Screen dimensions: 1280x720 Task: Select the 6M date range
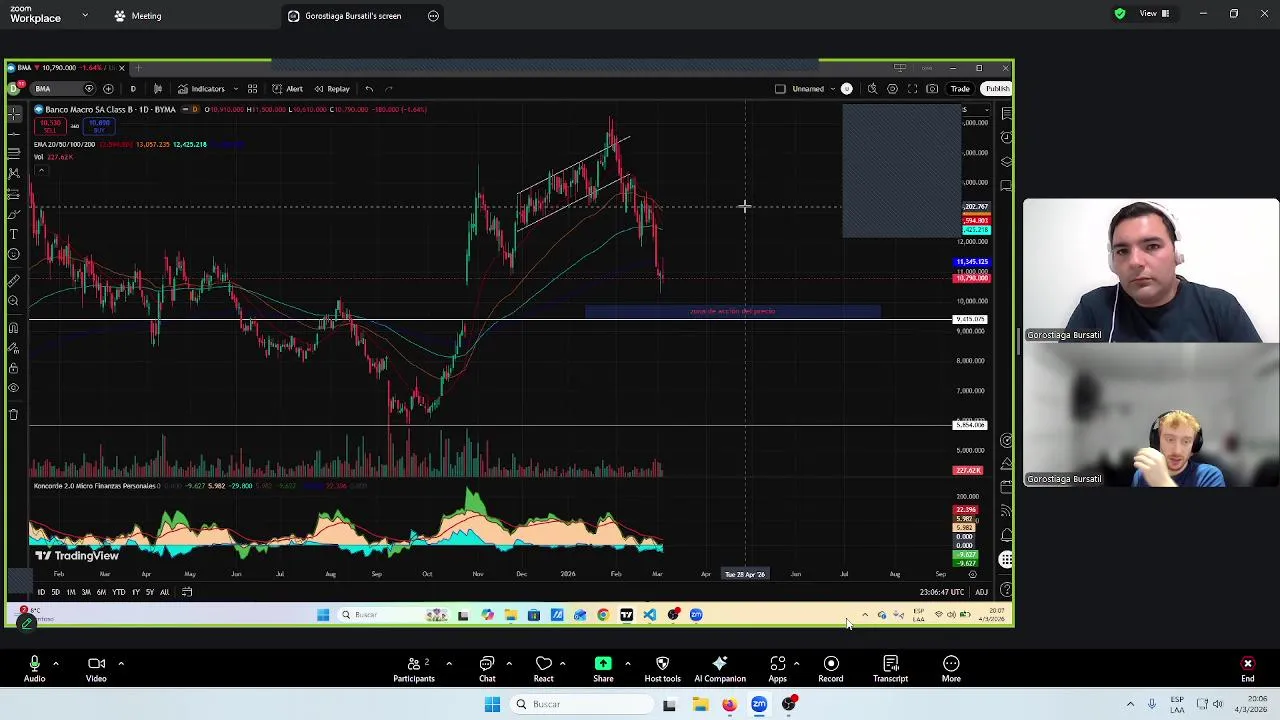(x=101, y=592)
